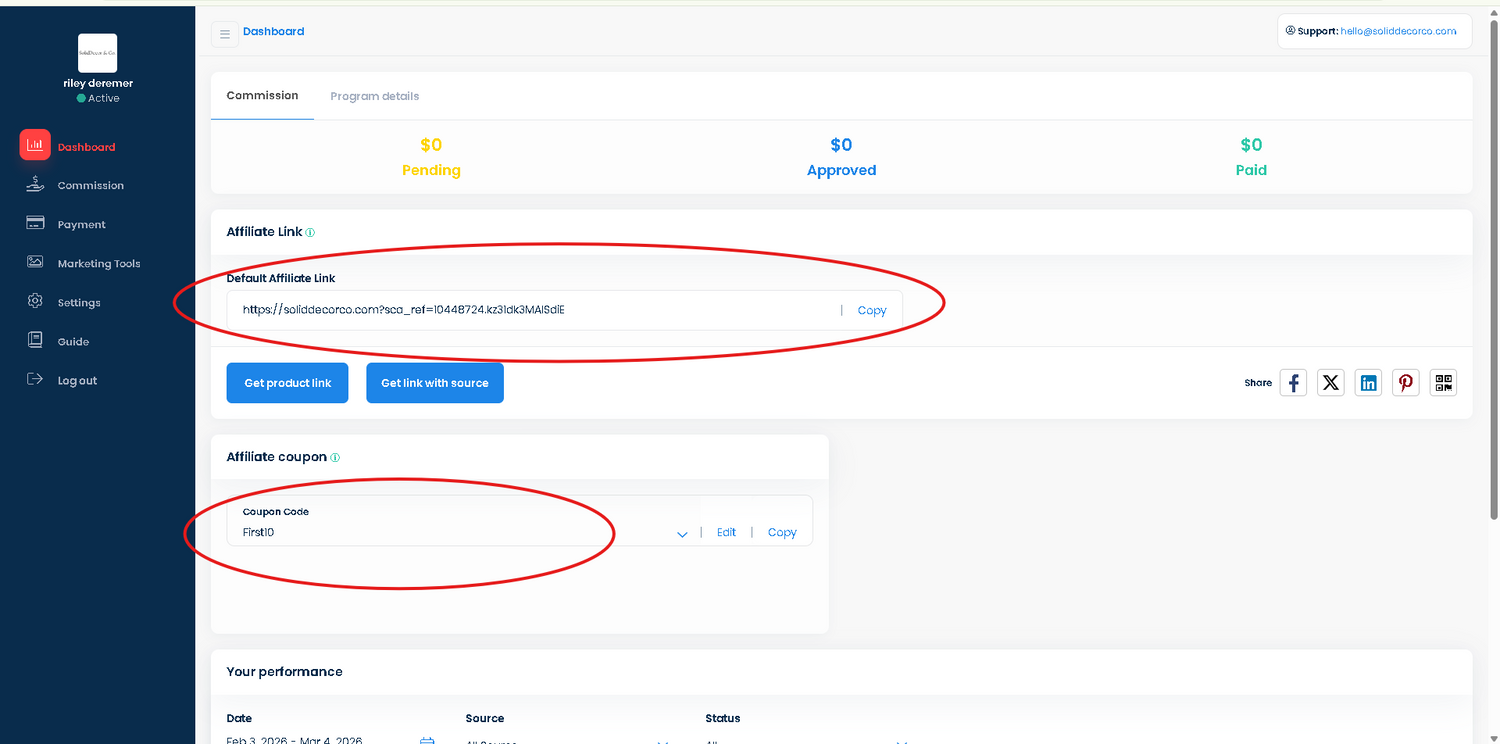Expand the First10 coupon code dropdown
1500x744 pixels.
(x=682, y=534)
